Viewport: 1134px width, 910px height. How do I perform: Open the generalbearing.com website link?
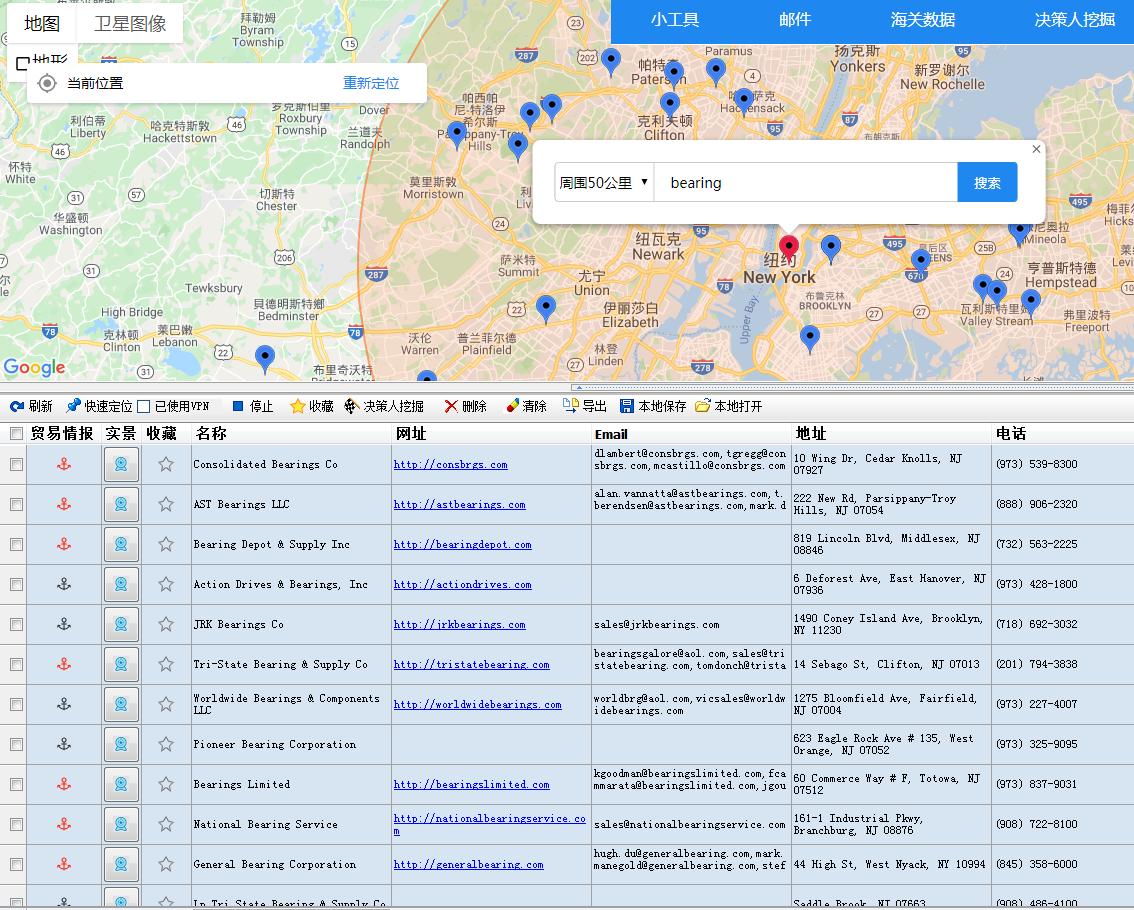tap(469, 864)
